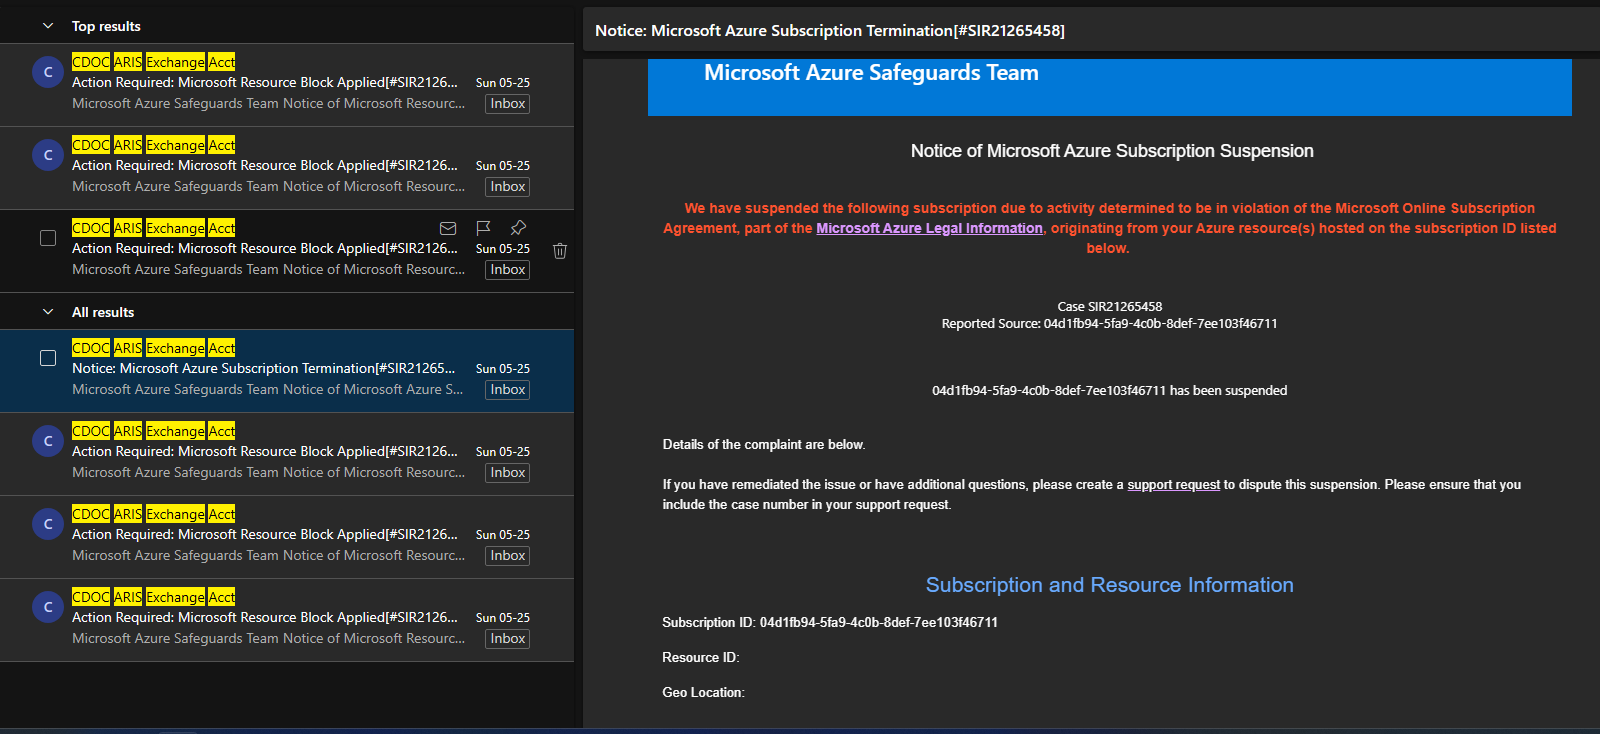Open the Microsoft Azure Legal Information link
The image size is (1600, 734).
coord(929,228)
